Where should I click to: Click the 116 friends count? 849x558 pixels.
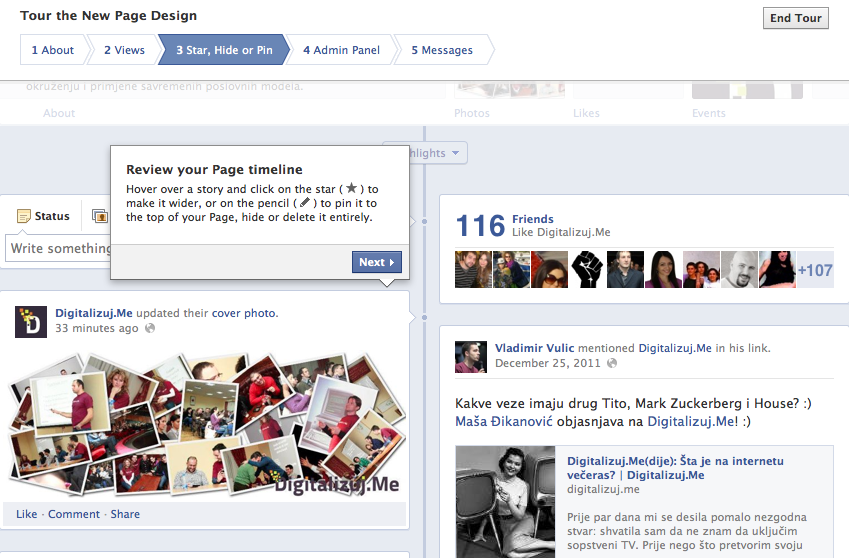(x=480, y=226)
